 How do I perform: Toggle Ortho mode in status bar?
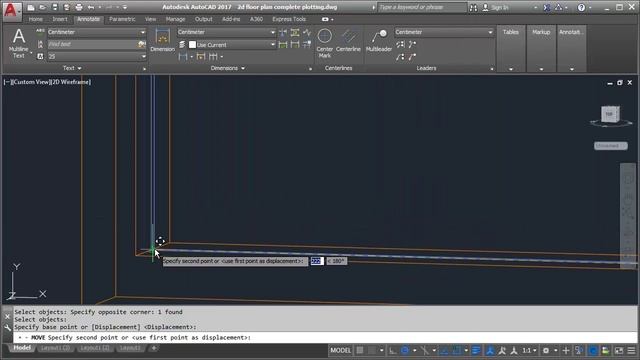(x=392, y=350)
